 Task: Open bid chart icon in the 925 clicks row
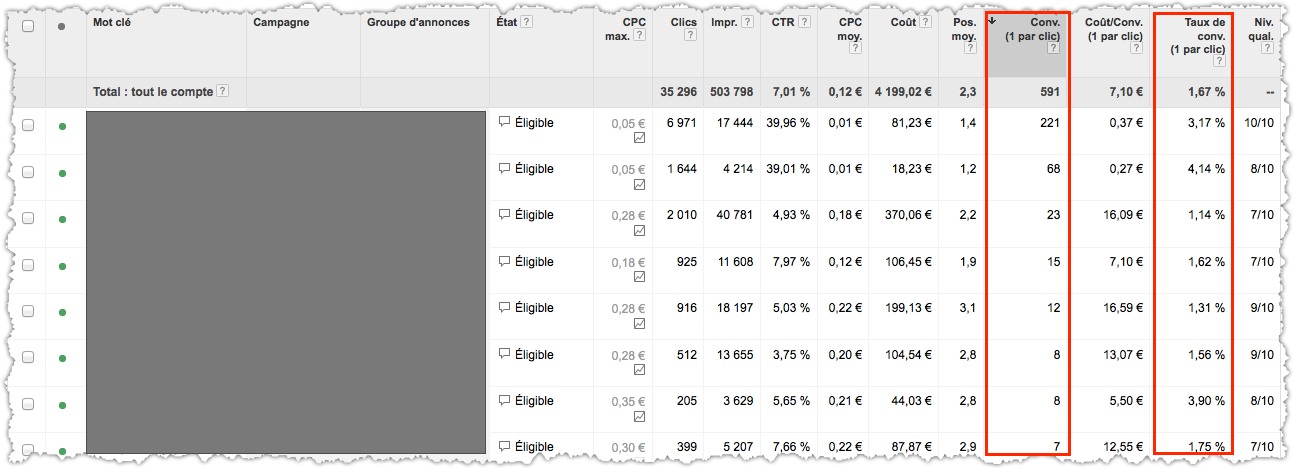point(639,277)
